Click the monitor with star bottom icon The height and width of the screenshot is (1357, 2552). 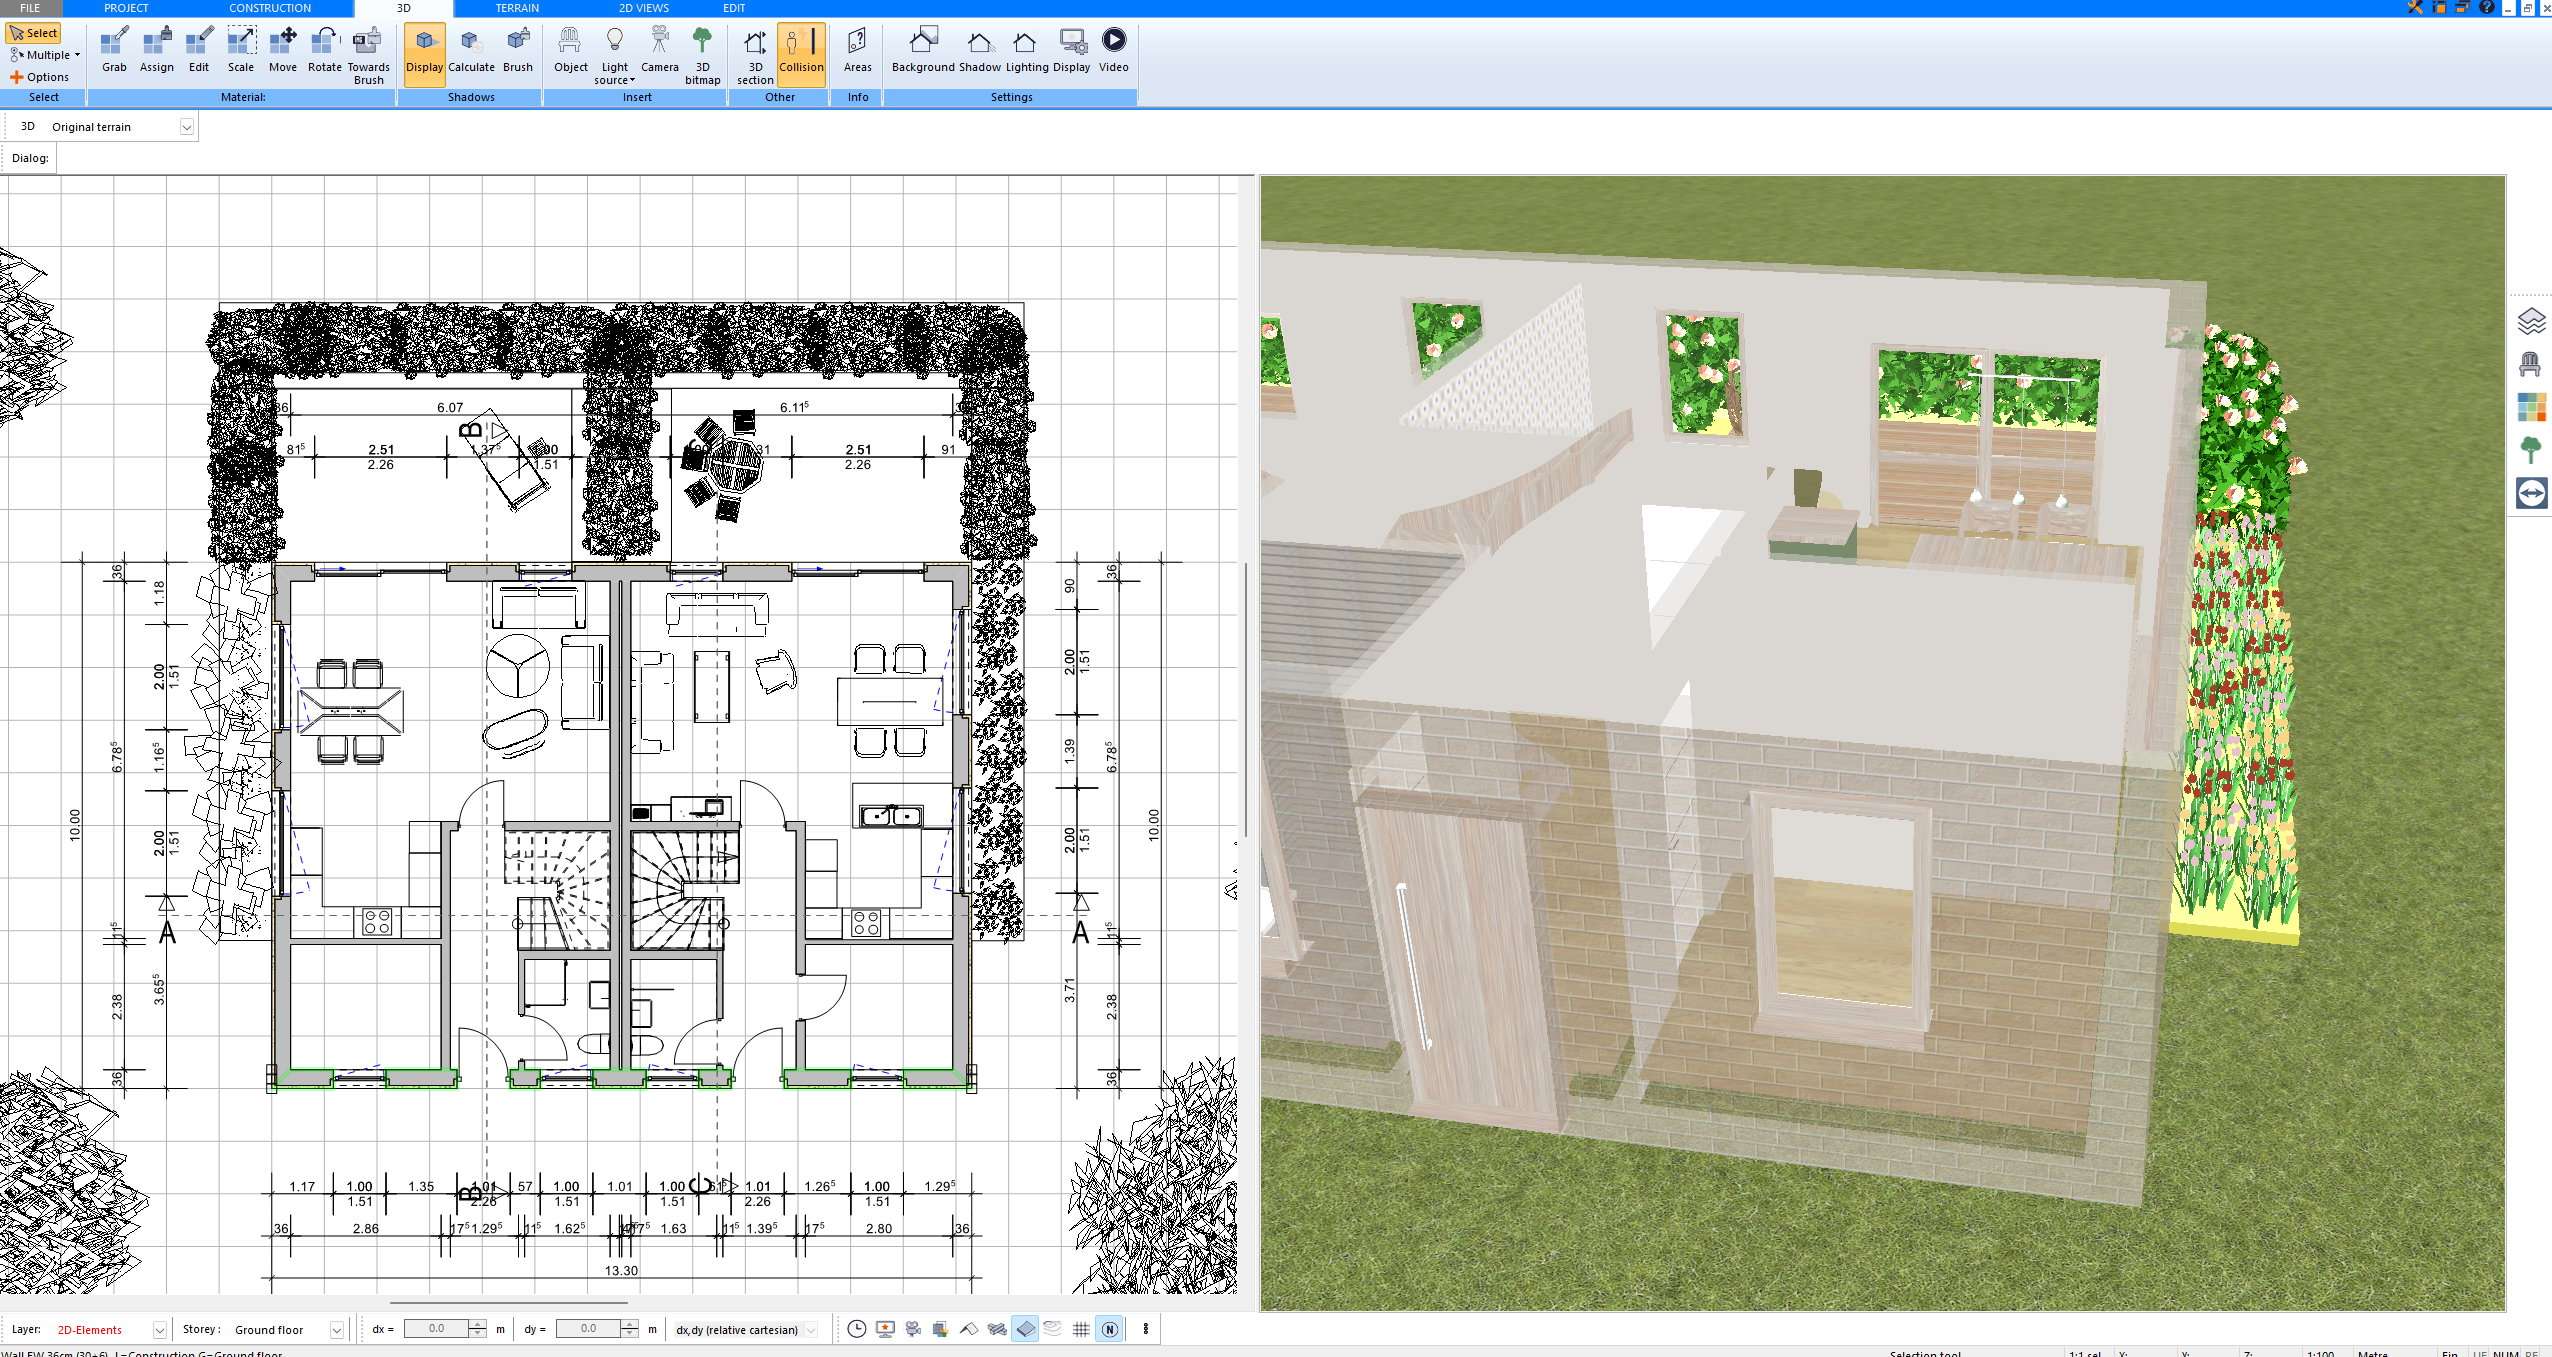point(885,1329)
